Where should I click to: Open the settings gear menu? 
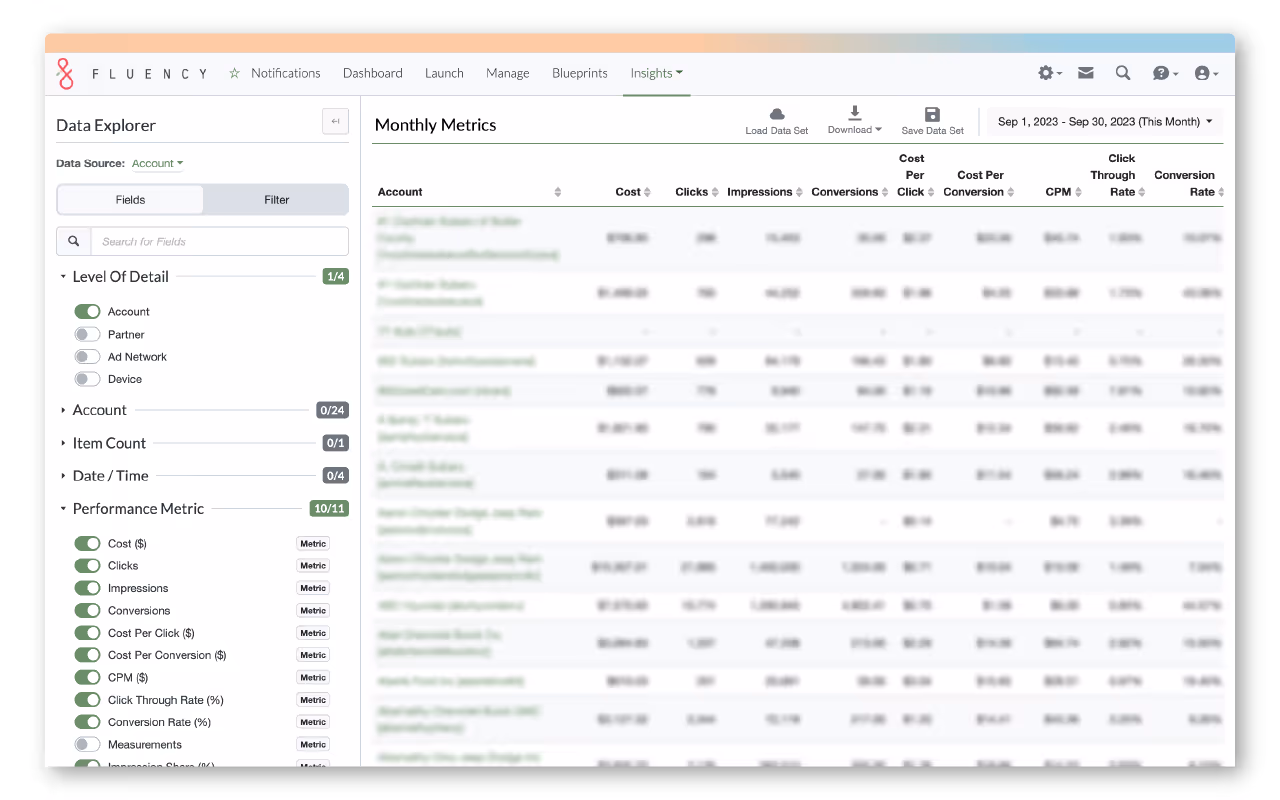point(1050,73)
